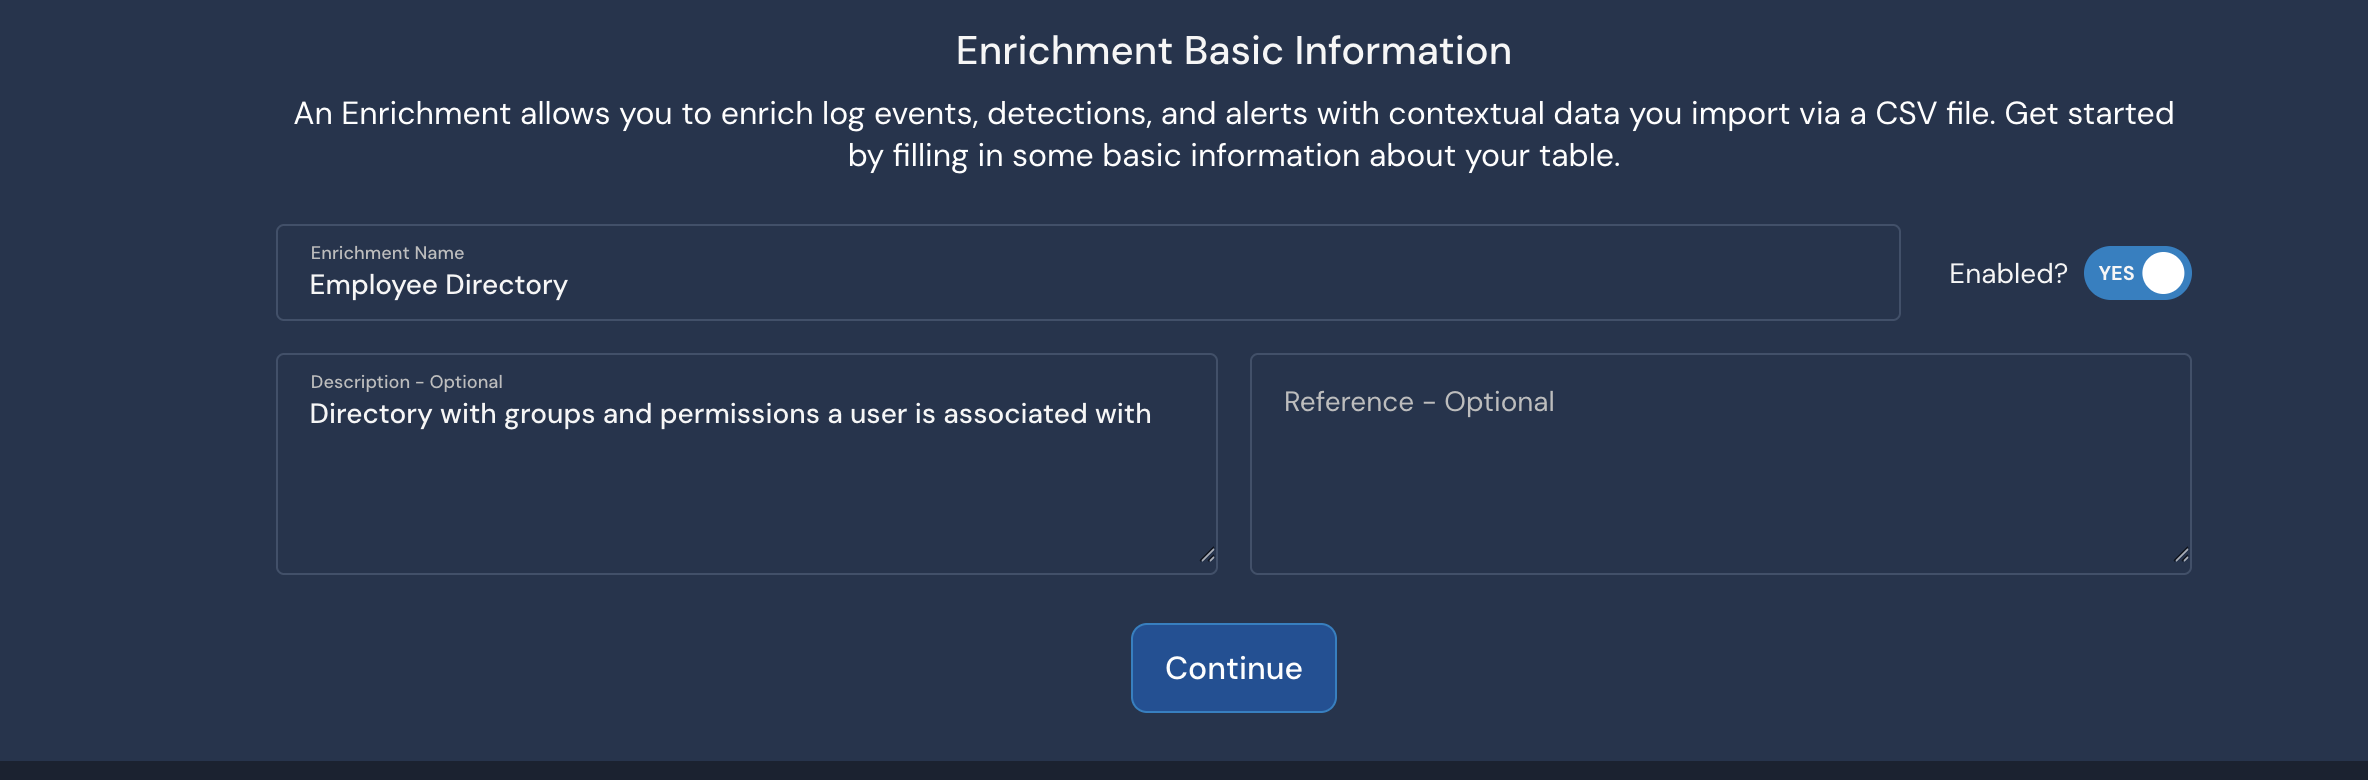Toggle the Enabled switch off

click(x=2137, y=273)
